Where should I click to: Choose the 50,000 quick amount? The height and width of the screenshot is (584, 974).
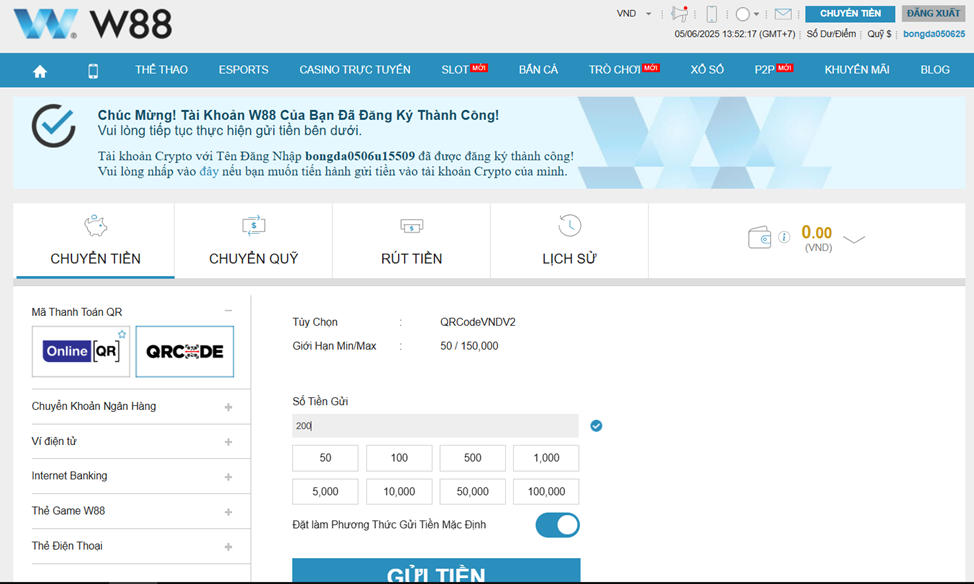pyautogui.click(x=473, y=491)
